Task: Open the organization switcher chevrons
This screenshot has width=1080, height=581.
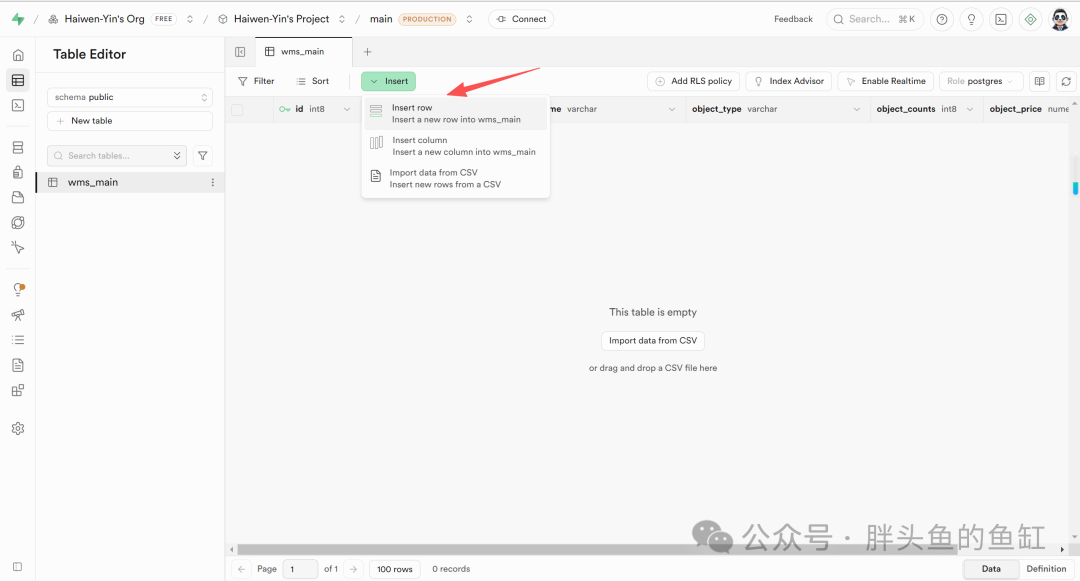Action: (190, 19)
